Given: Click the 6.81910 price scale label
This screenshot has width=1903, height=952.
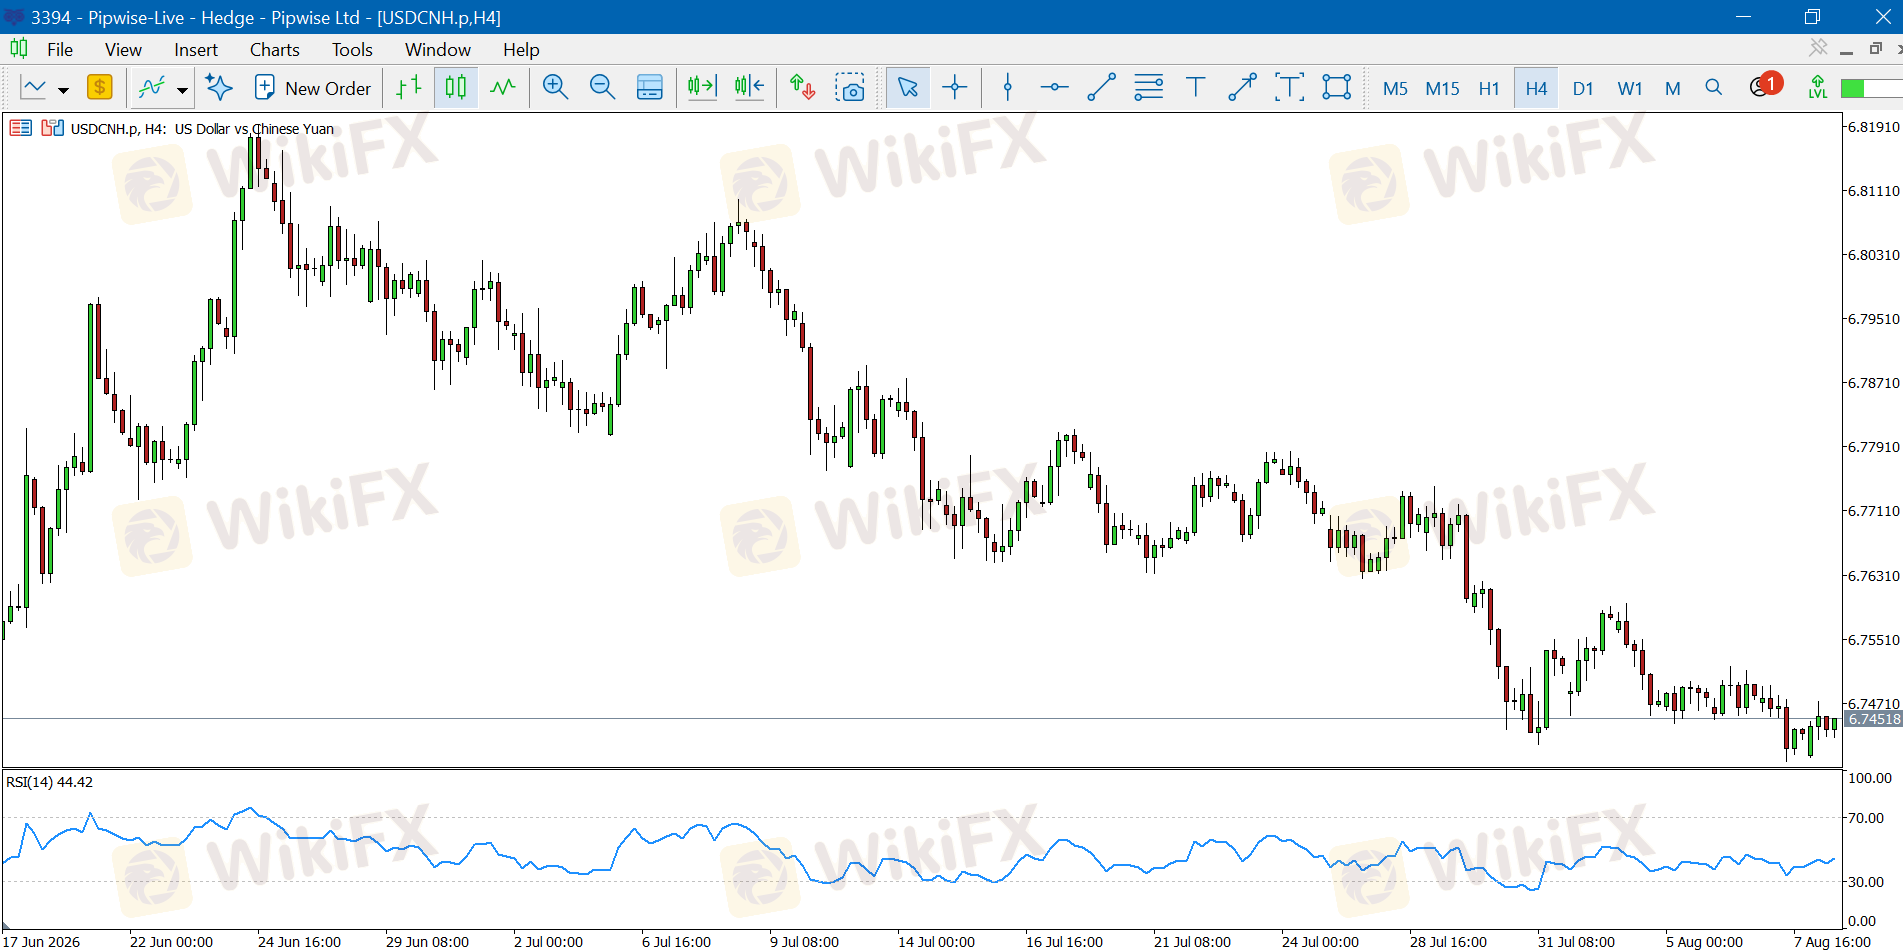Looking at the screenshot, I should [1873, 127].
